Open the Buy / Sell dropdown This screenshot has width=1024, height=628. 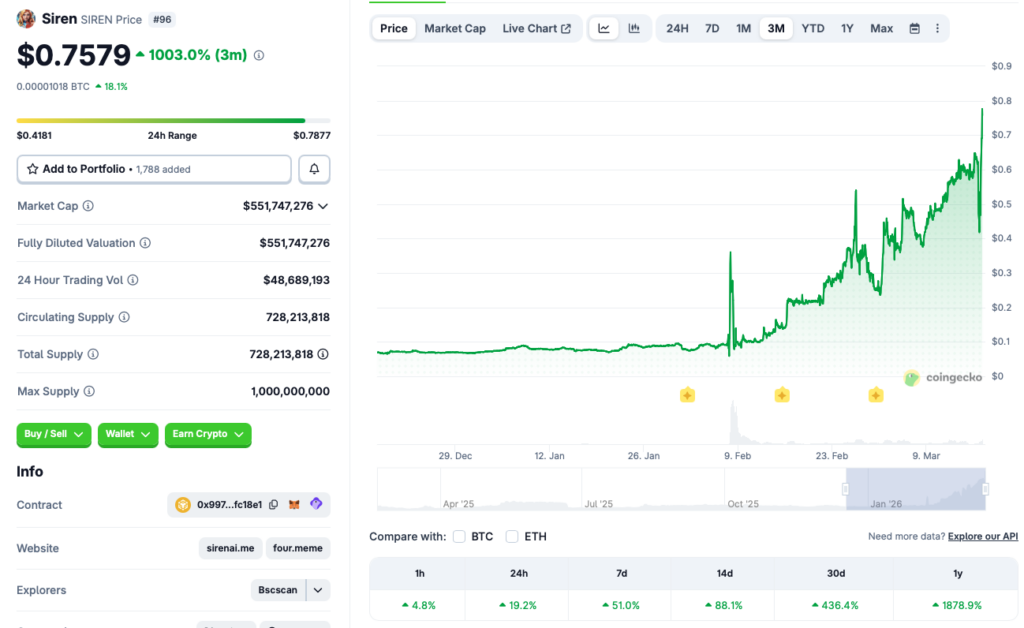(x=54, y=434)
